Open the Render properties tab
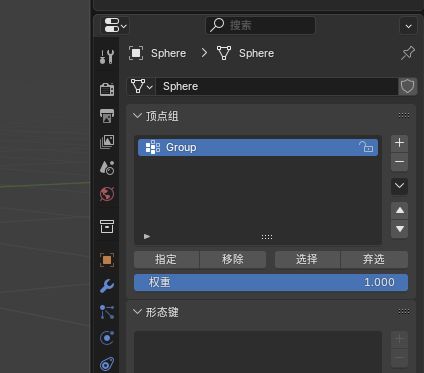 coord(107,89)
